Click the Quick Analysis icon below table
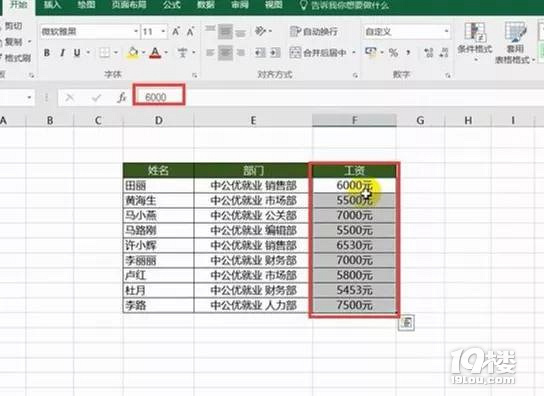This screenshot has height=396, width=544. [406, 323]
